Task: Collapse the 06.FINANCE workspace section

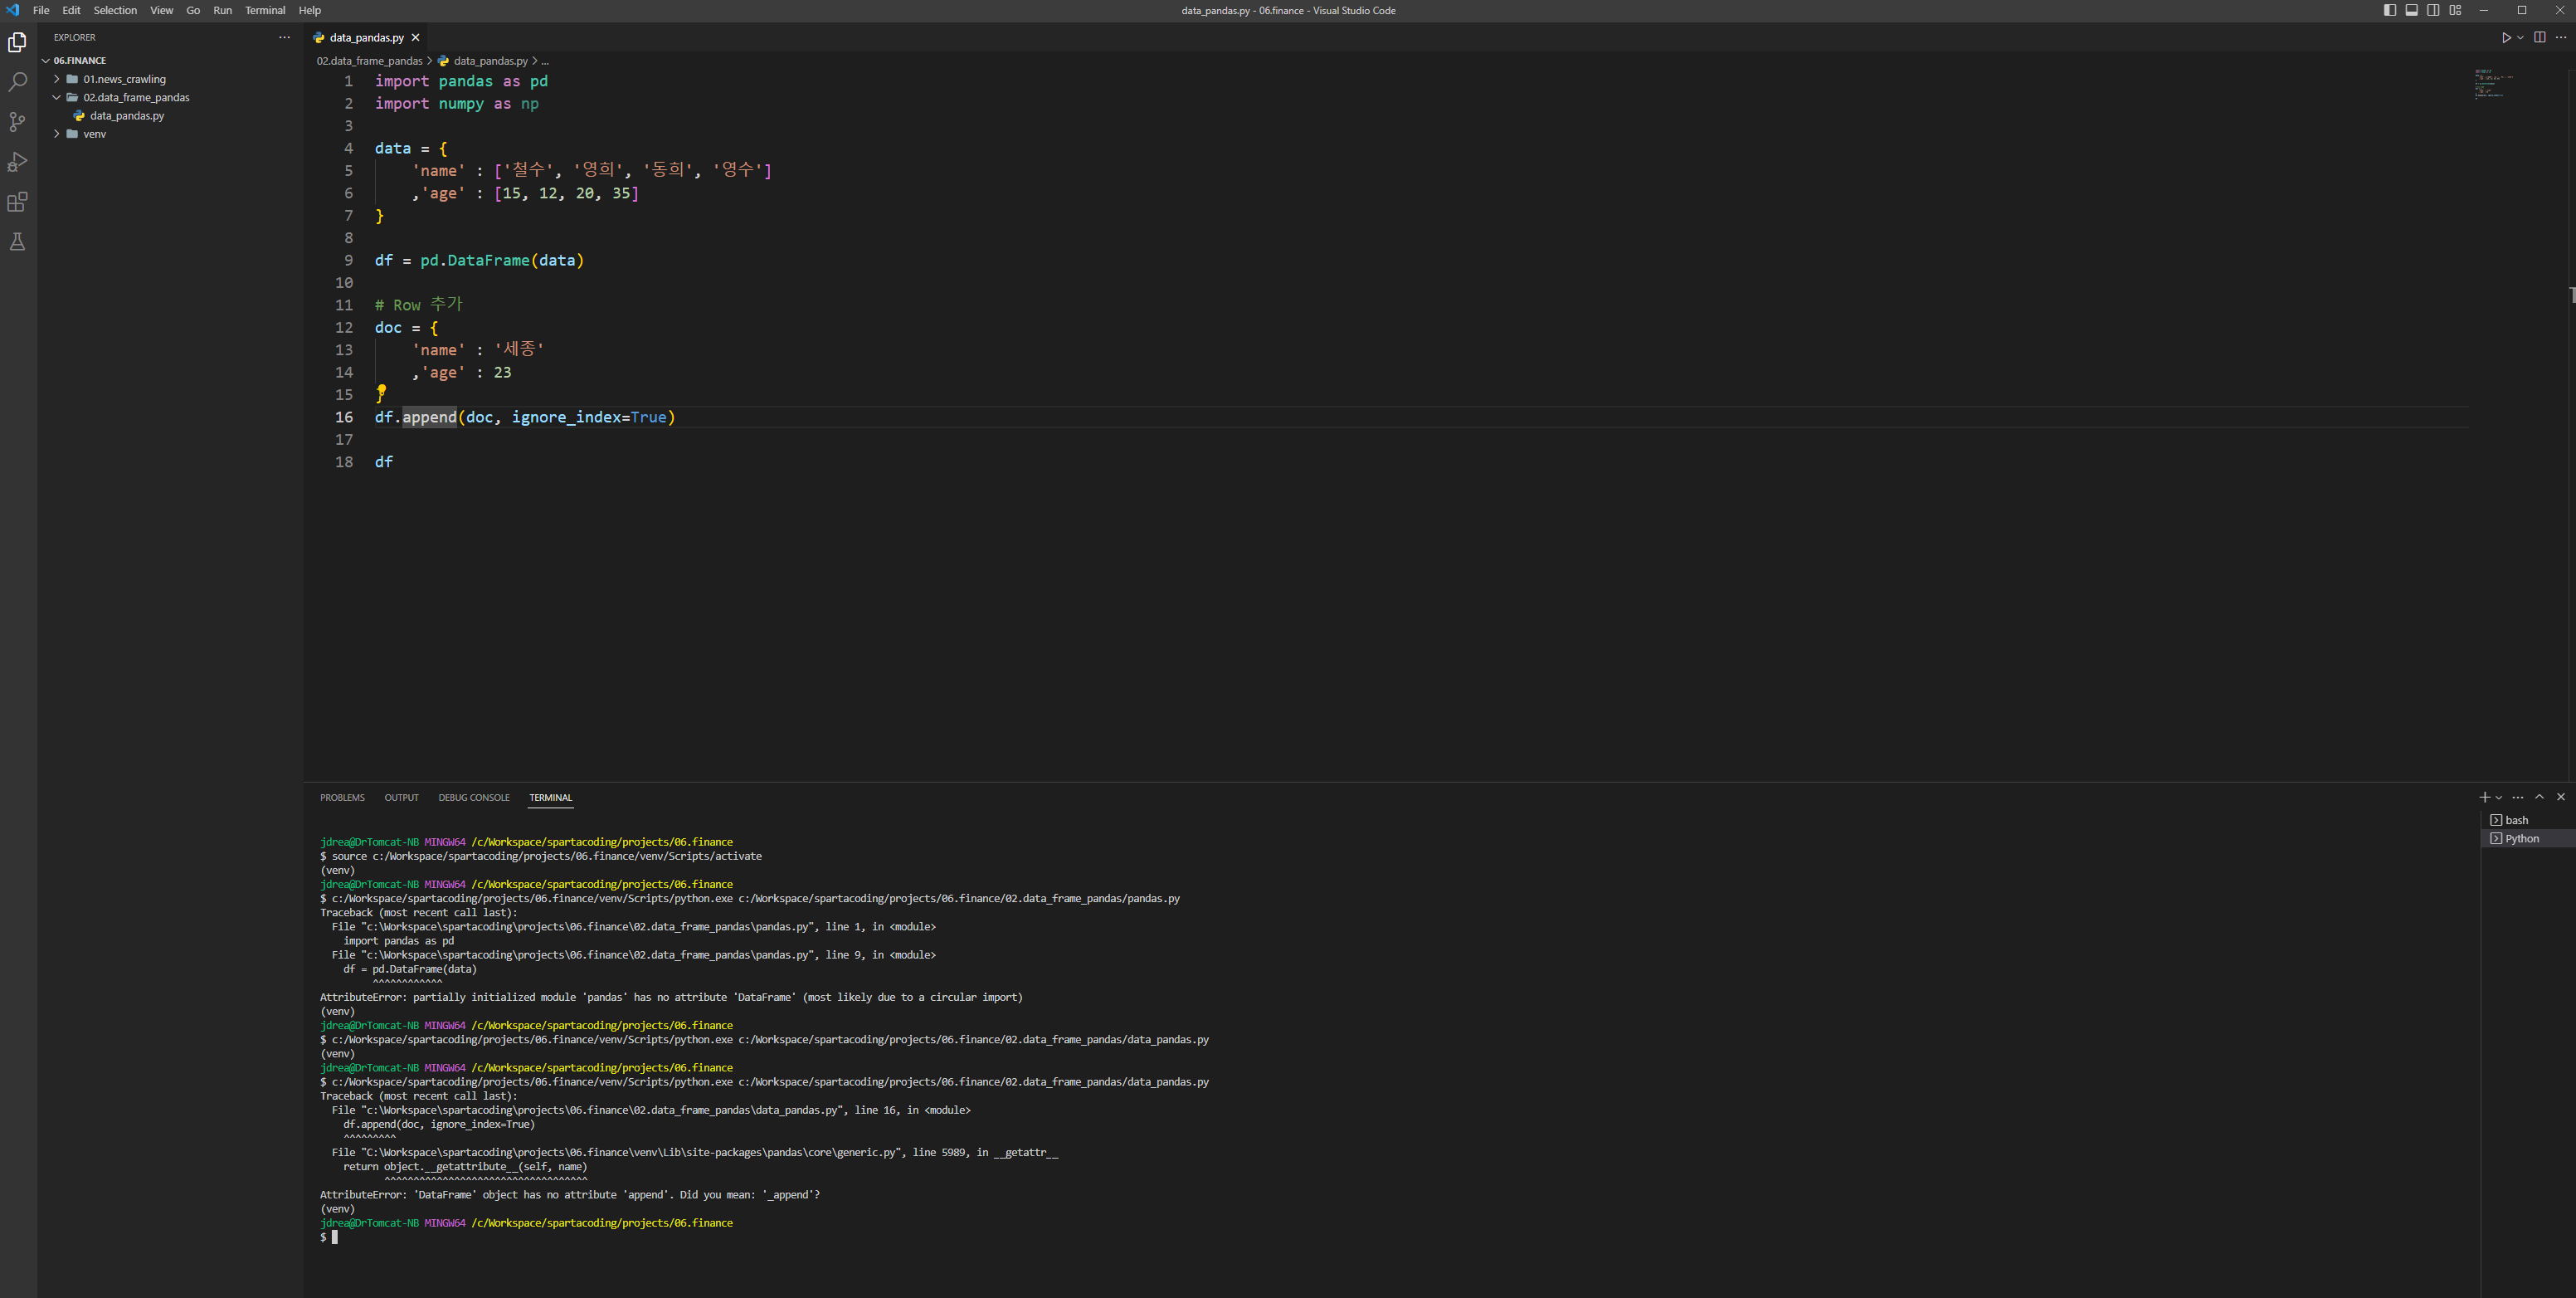Action: click(x=80, y=60)
